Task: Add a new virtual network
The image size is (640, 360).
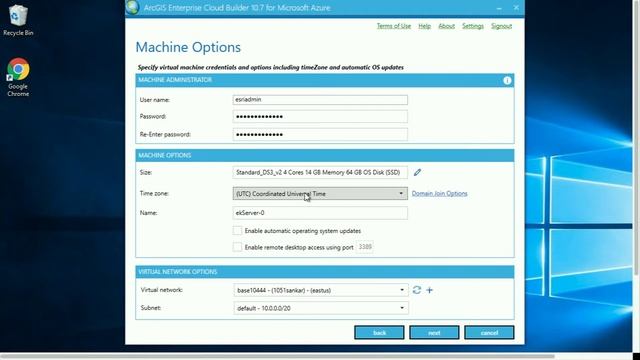Action: tap(429, 290)
